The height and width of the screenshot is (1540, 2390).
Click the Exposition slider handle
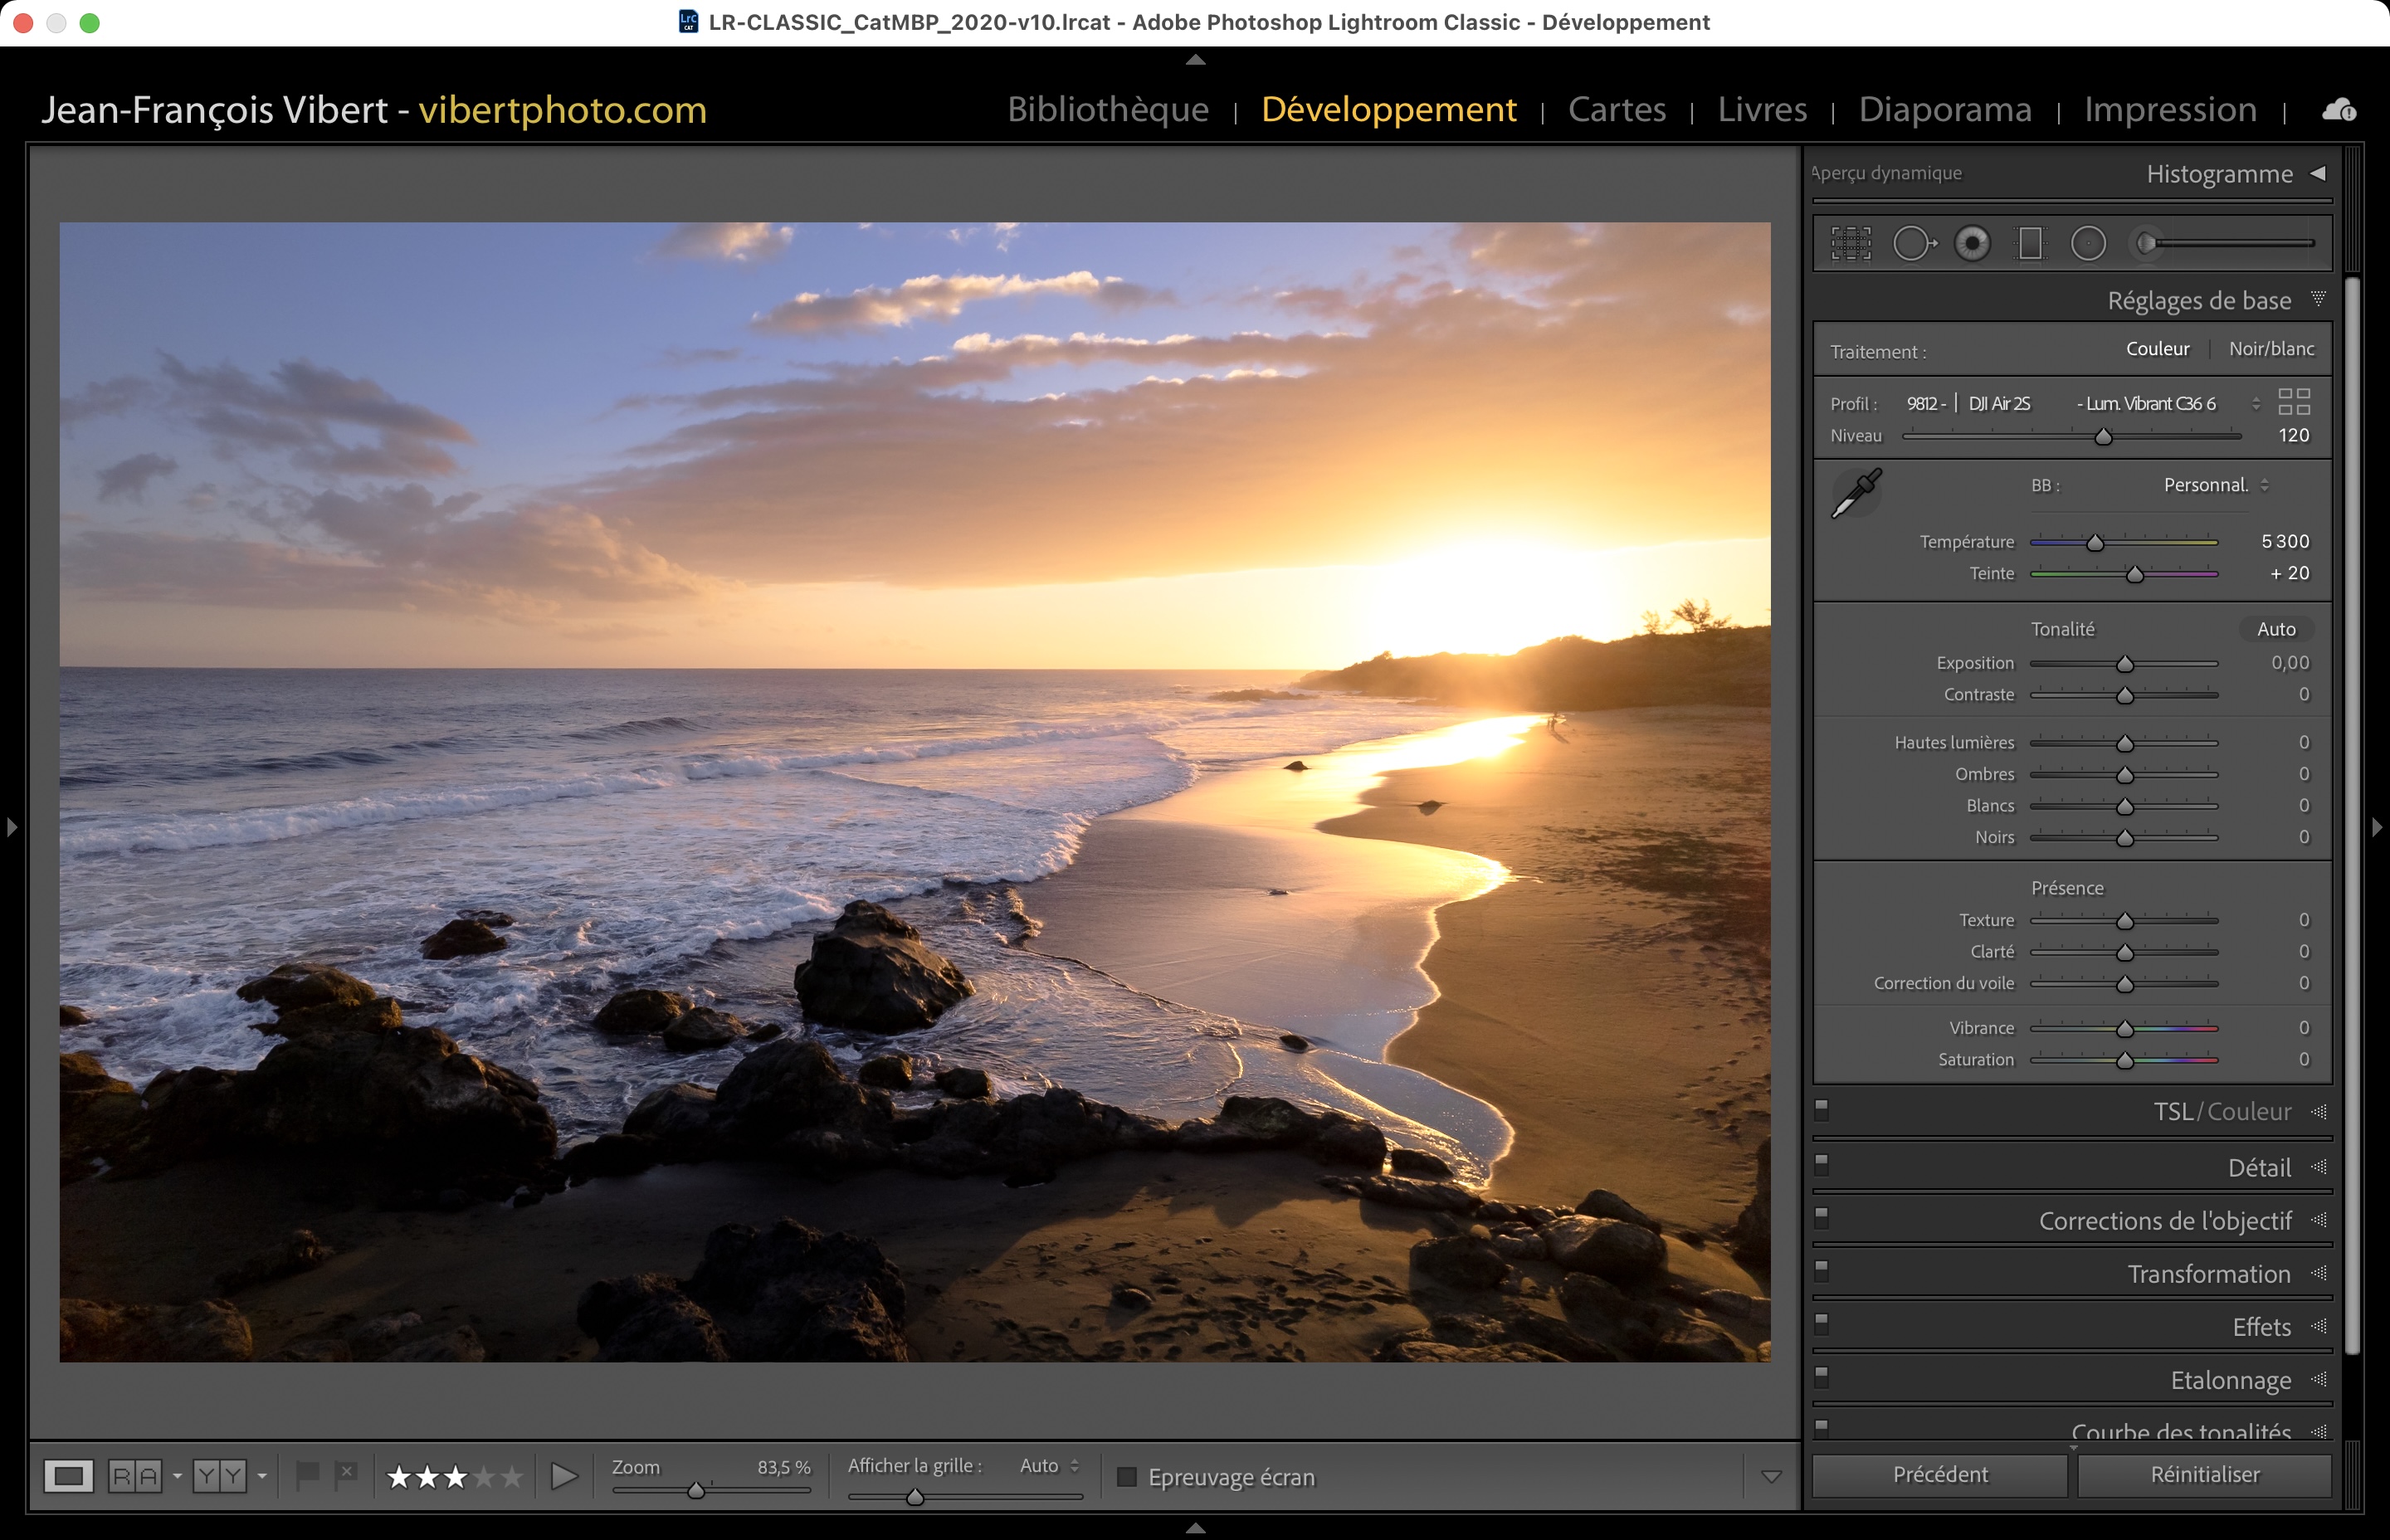click(2125, 664)
